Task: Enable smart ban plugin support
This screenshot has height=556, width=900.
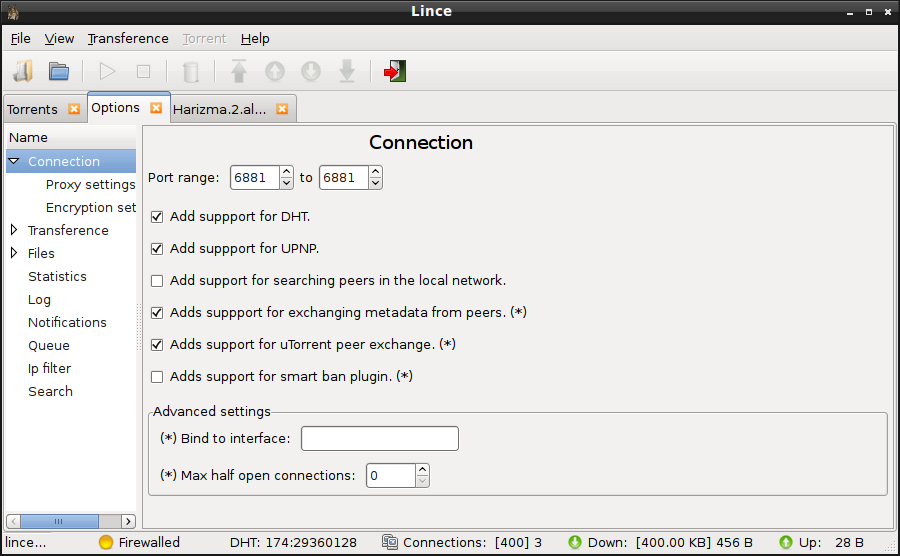Action: [x=157, y=377]
